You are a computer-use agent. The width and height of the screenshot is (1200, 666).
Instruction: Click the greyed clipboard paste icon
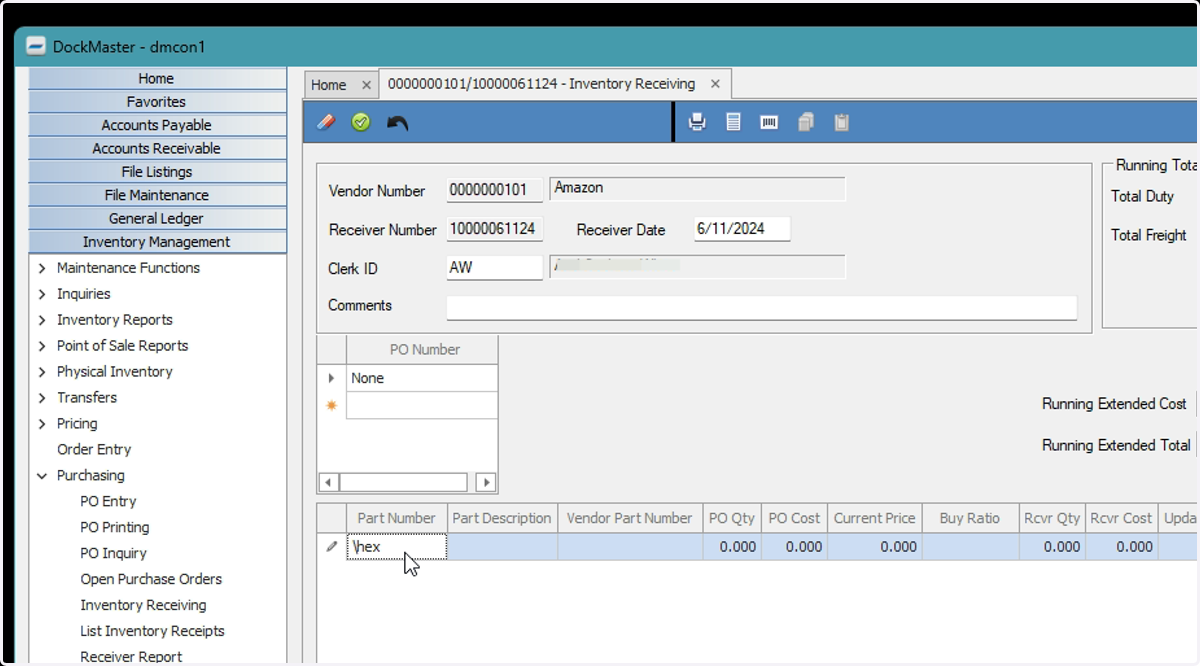842,122
